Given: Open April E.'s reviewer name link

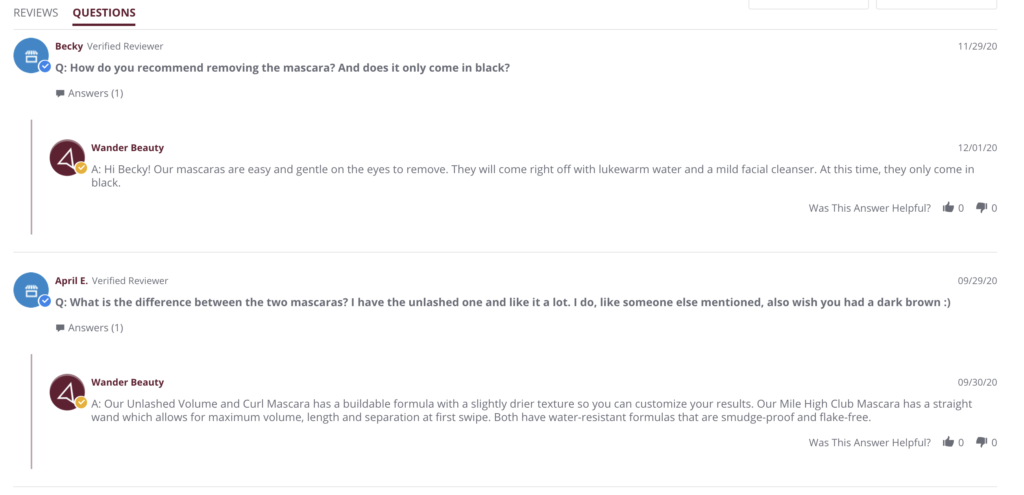Looking at the screenshot, I should 72,281.
